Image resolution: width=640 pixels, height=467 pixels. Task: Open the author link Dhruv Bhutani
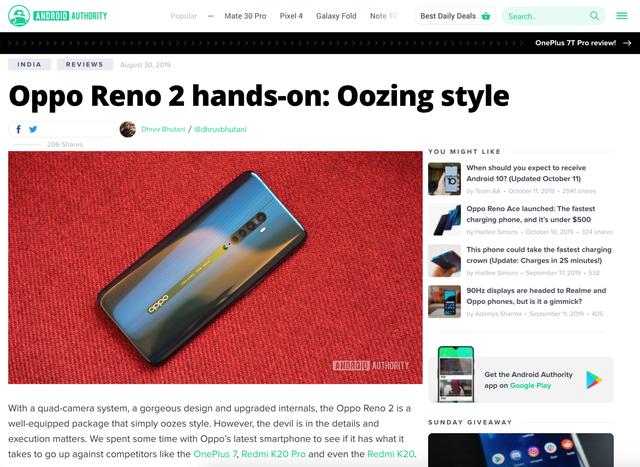coord(163,129)
